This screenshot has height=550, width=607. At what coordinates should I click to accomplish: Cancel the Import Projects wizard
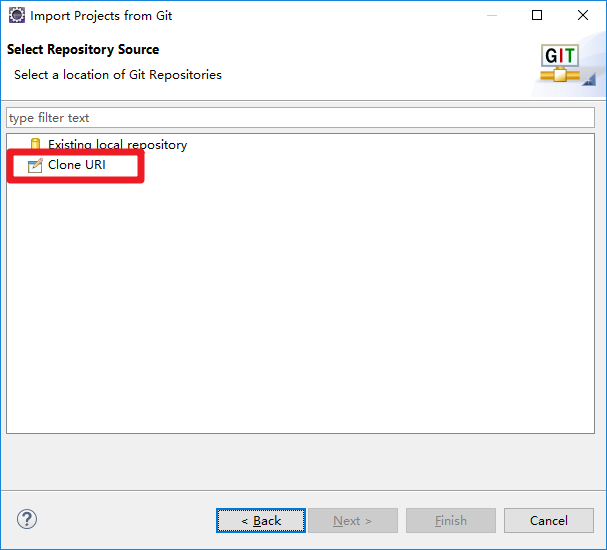pyautogui.click(x=549, y=521)
